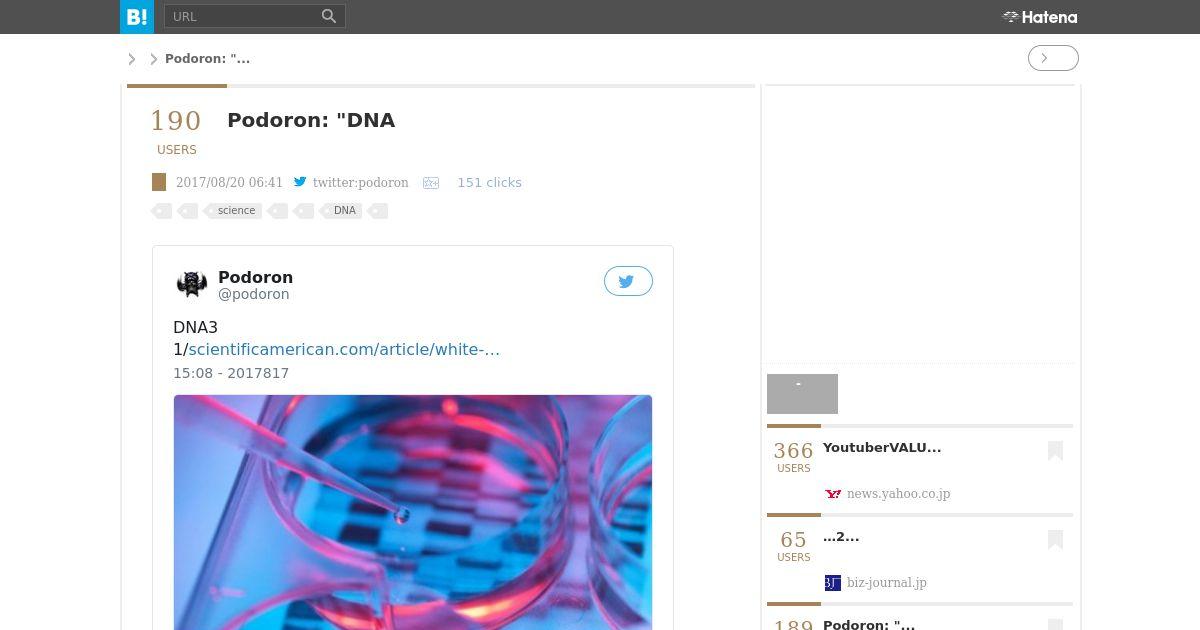Click the search magnifier icon
This screenshot has width=1200, height=630.
pos(329,16)
